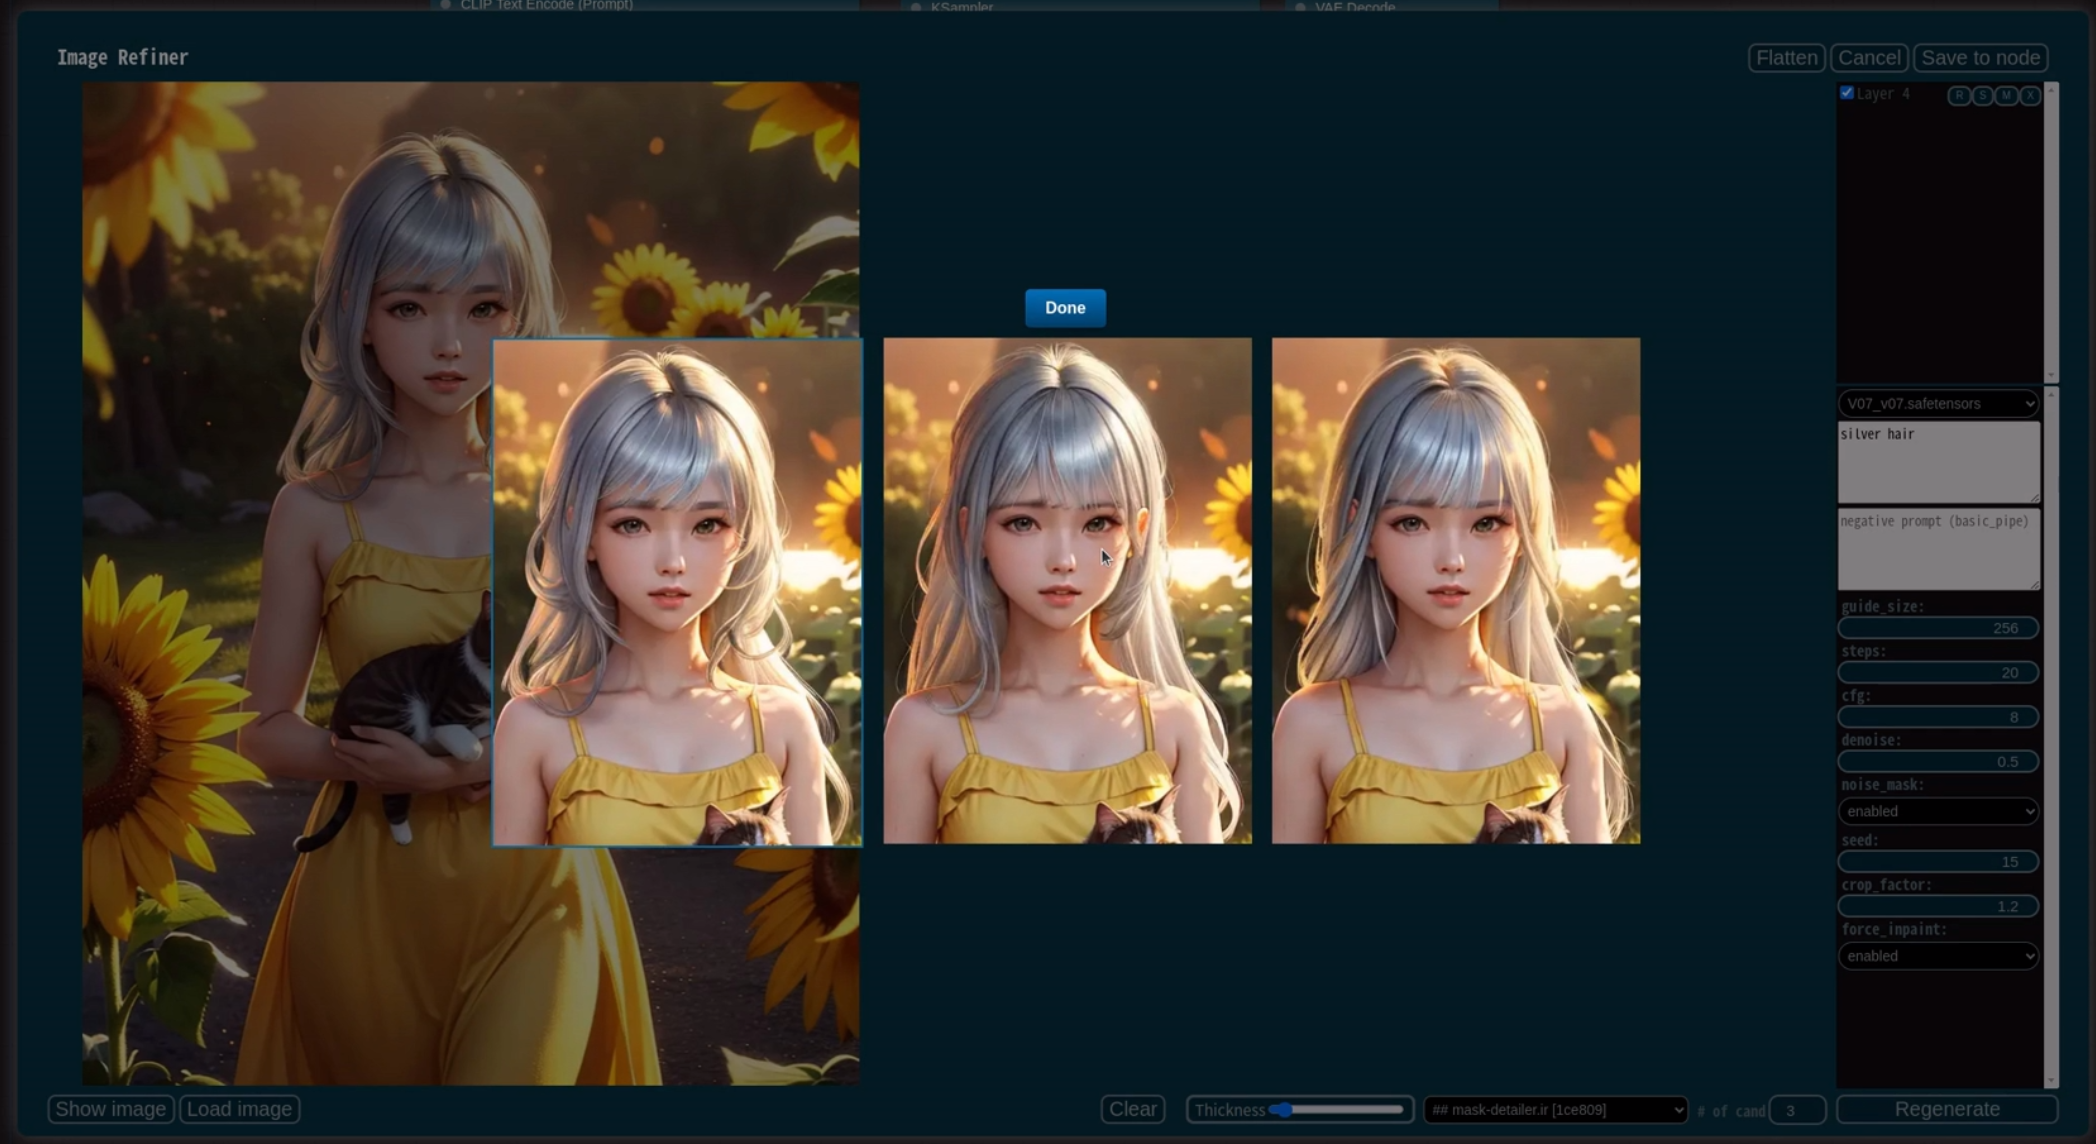Select the rightmost candidate image thumbnail
Image resolution: width=2096 pixels, height=1144 pixels.
pyautogui.click(x=1455, y=591)
